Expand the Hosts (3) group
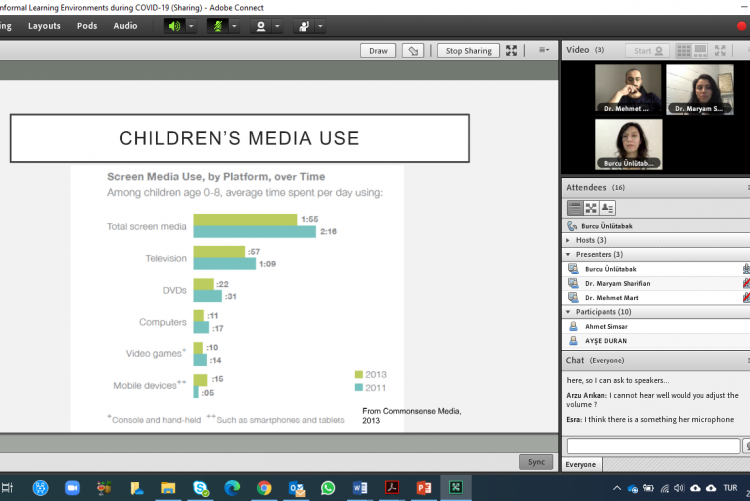Viewport: 750px width, 501px height. (569, 240)
